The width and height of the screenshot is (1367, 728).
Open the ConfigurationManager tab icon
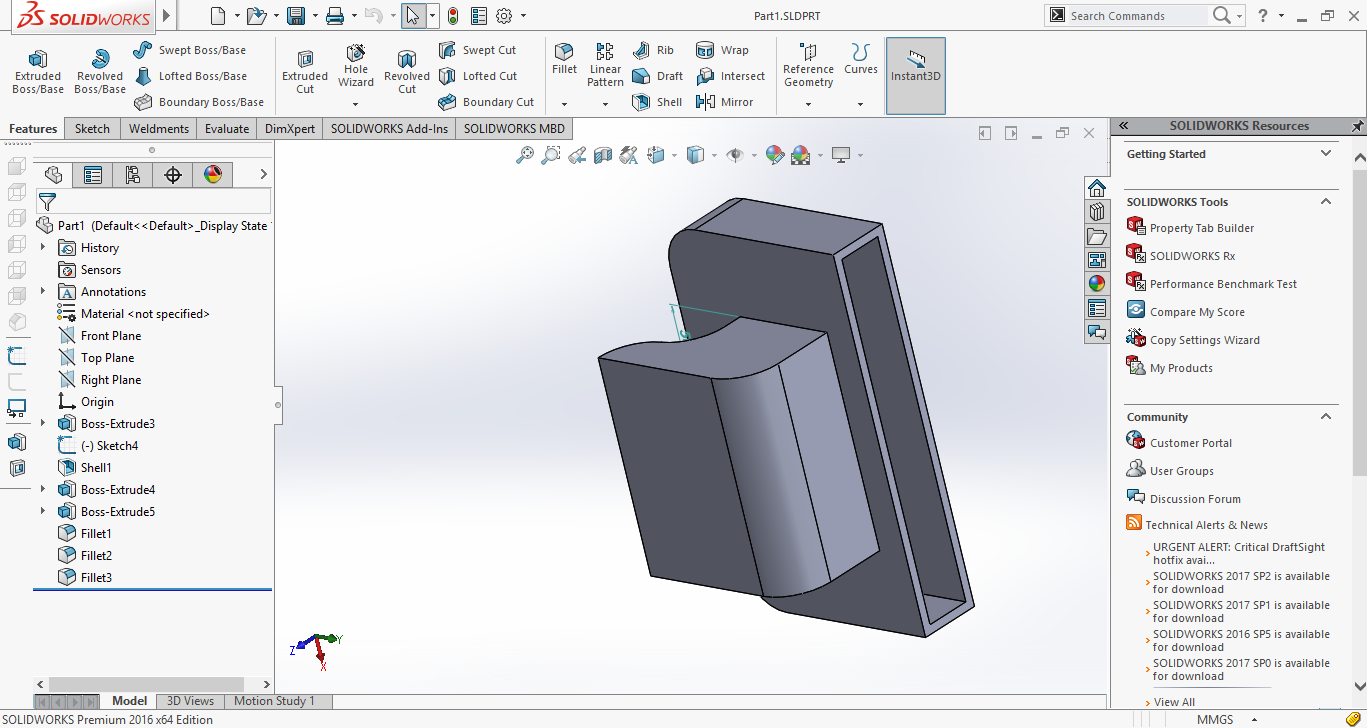pyautogui.click(x=133, y=175)
